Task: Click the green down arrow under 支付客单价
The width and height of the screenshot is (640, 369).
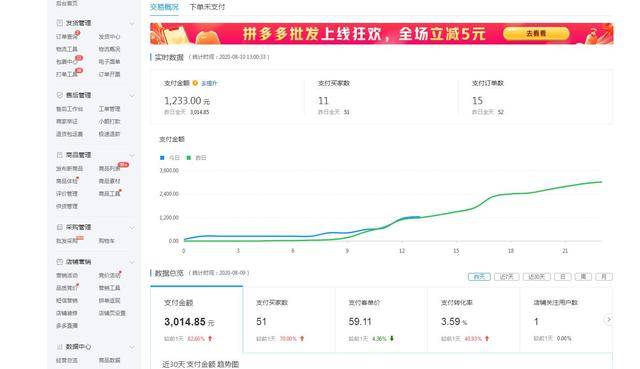Action: point(392,338)
